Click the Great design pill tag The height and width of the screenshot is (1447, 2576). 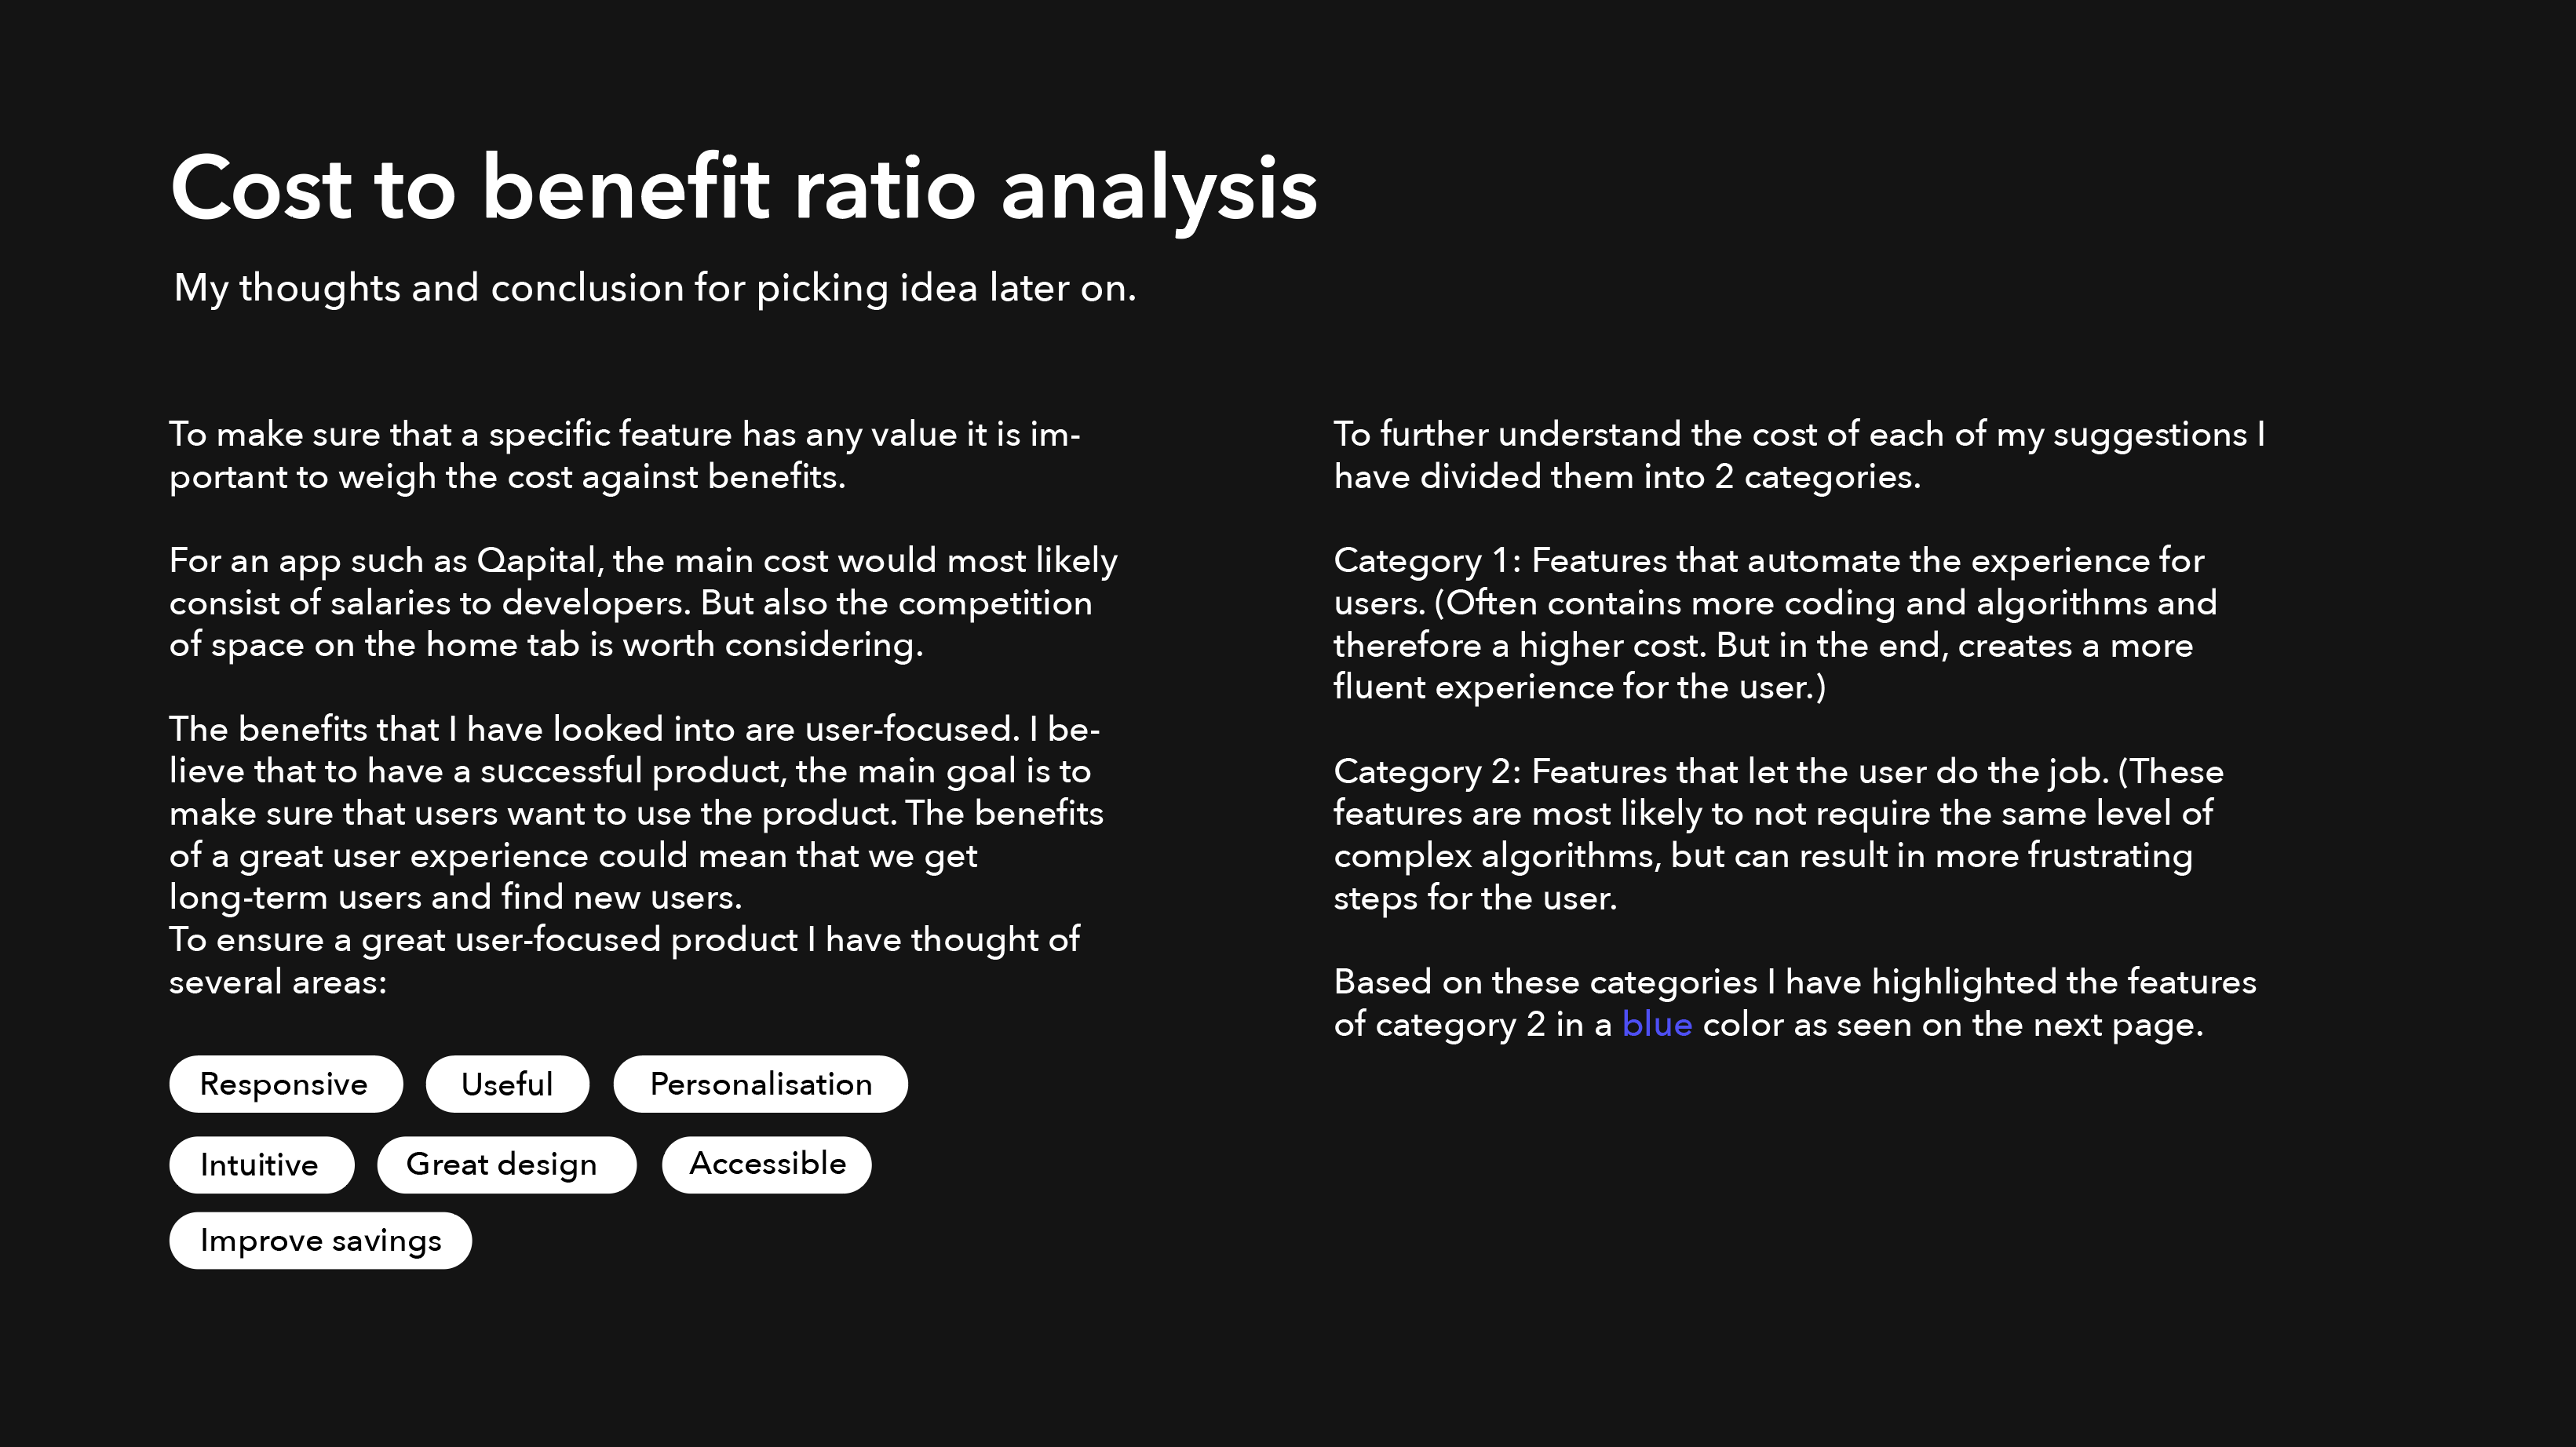(x=506, y=1165)
